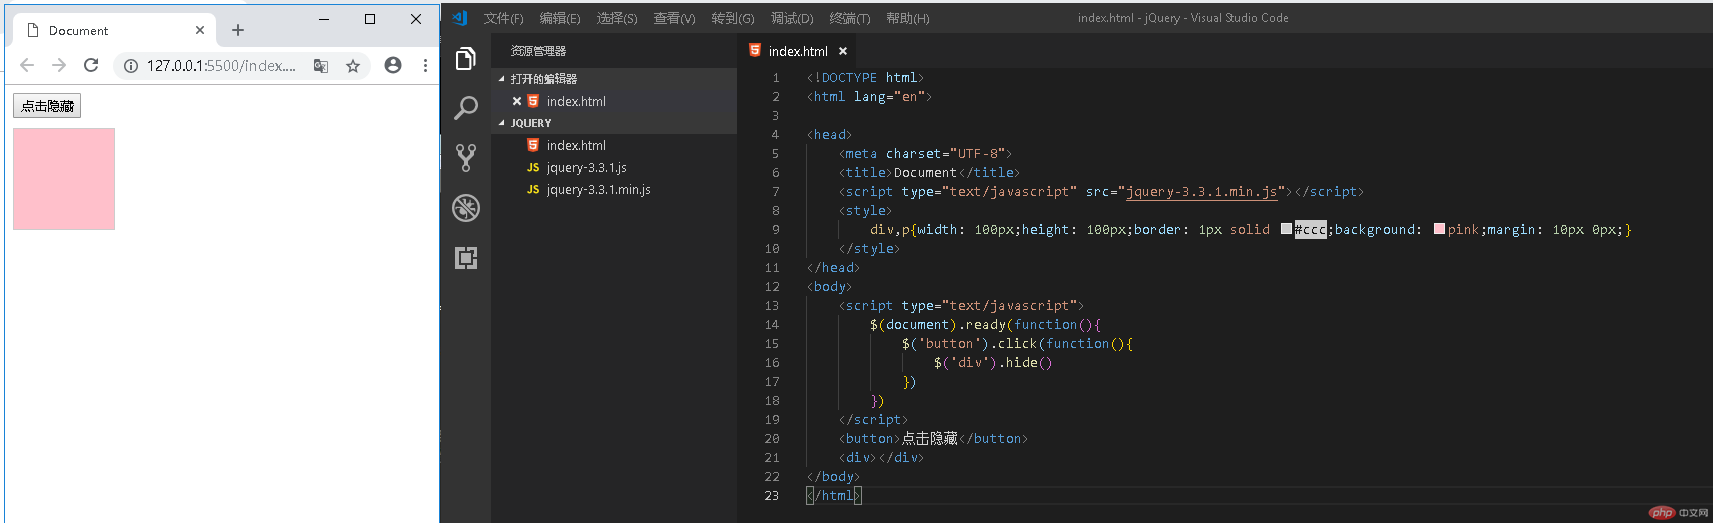Open the Chrome profile avatar
This screenshot has height=523, width=1713.
click(x=393, y=65)
